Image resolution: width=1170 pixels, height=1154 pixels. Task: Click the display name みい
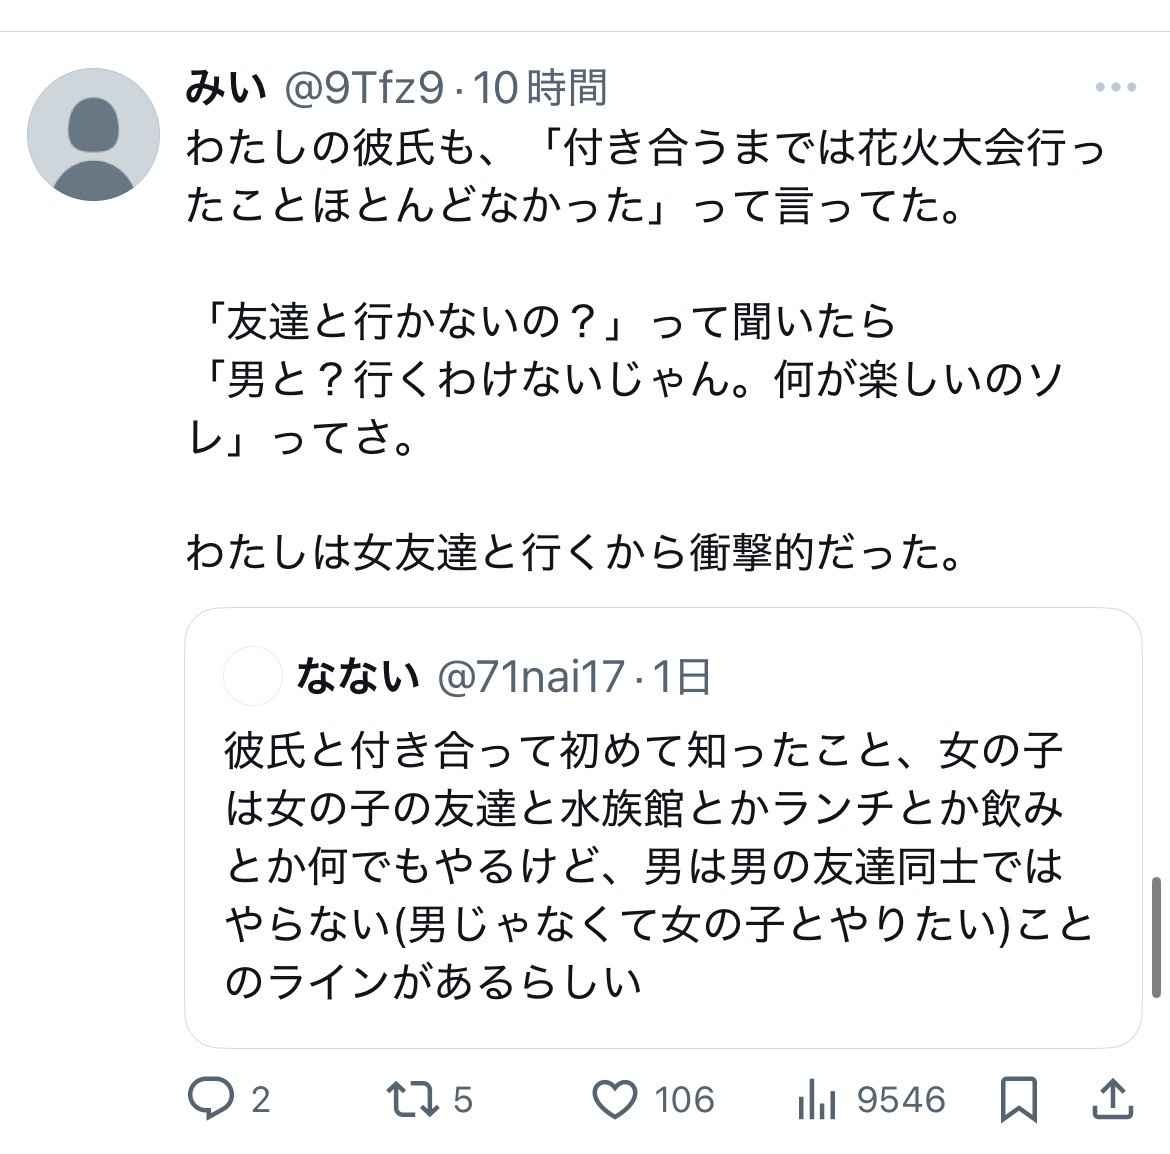coord(225,89)
